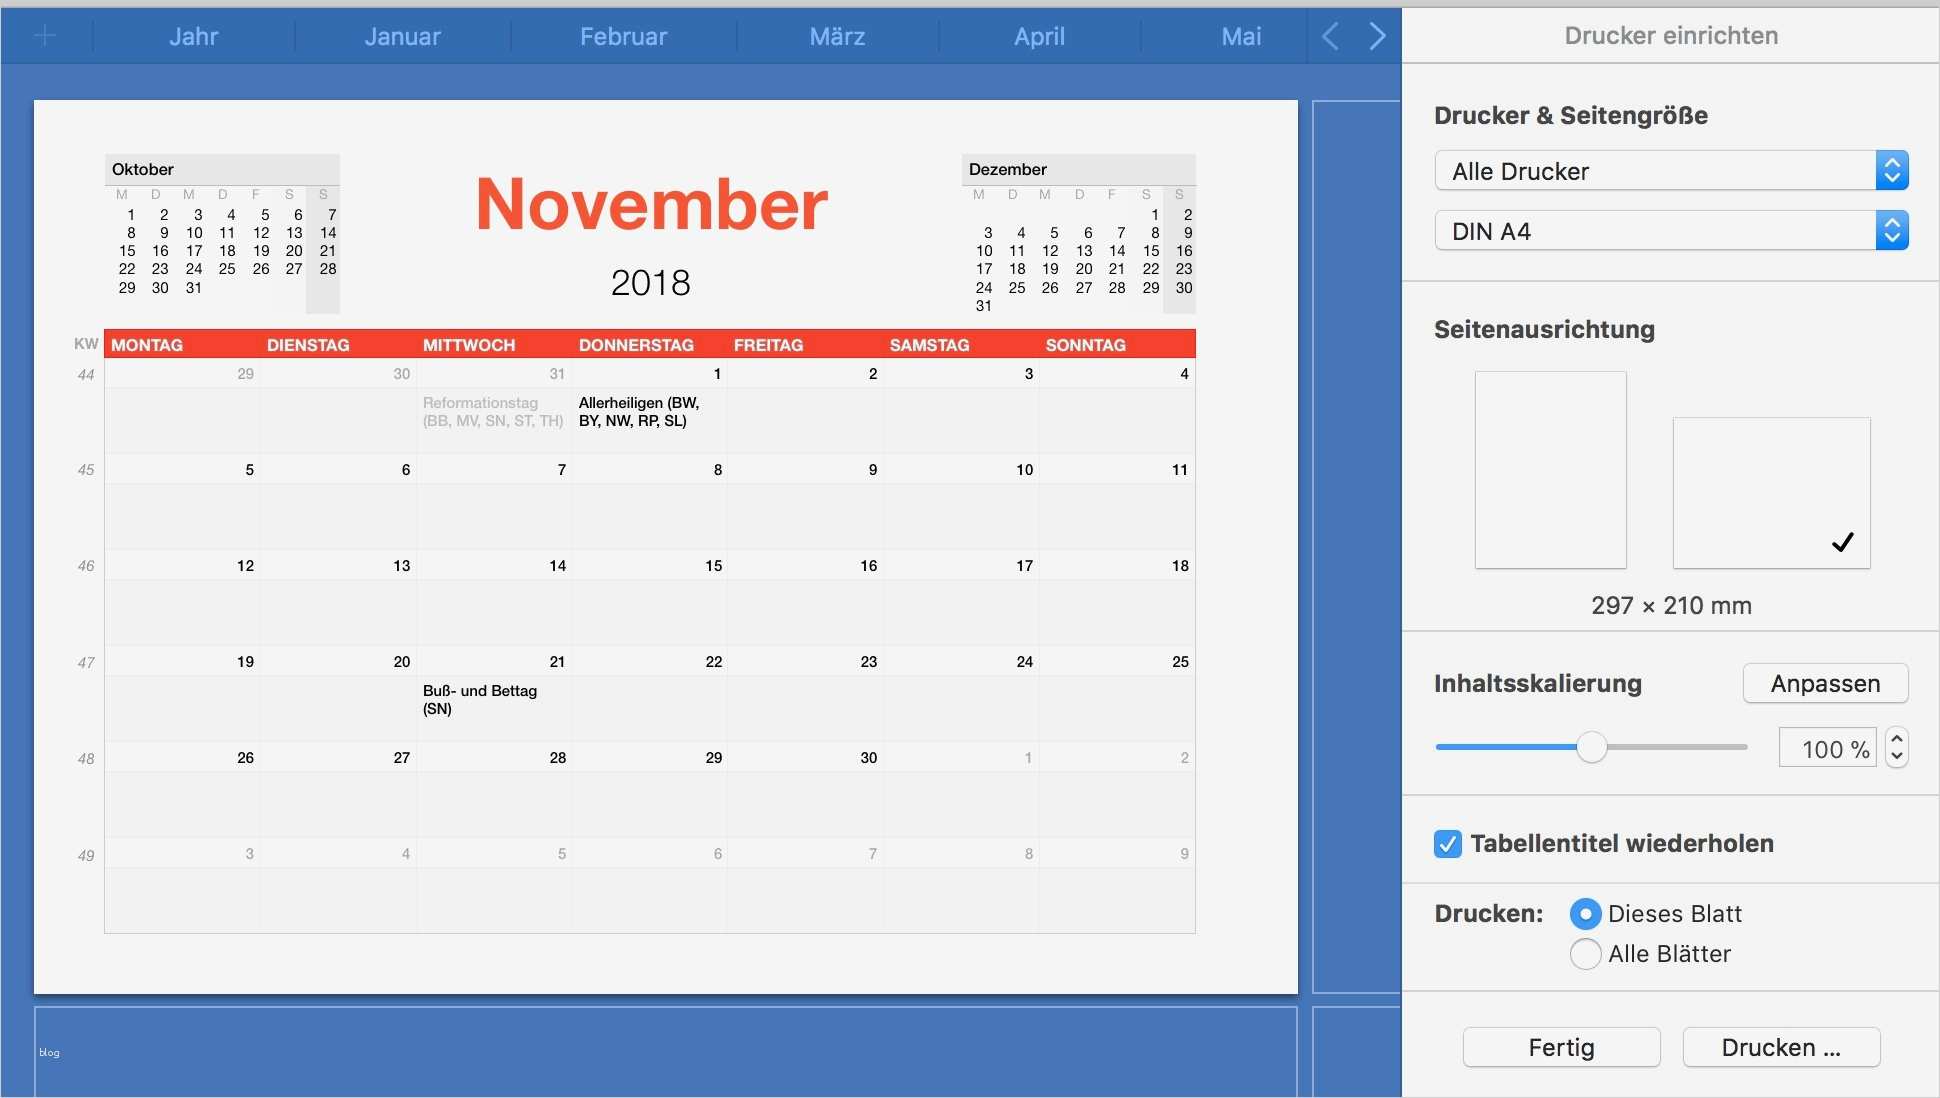
Task: Switch to the Mai sheet tab
Action: (x=1240, y=35)
